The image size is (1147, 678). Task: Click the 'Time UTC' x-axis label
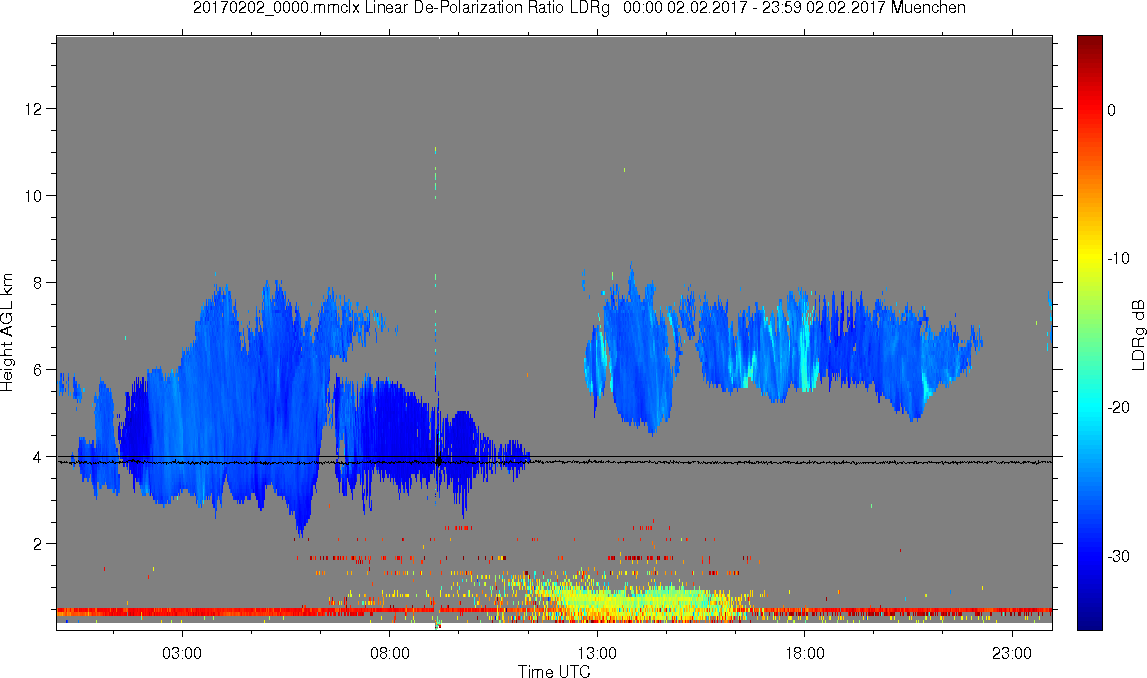tap(554, 671)
